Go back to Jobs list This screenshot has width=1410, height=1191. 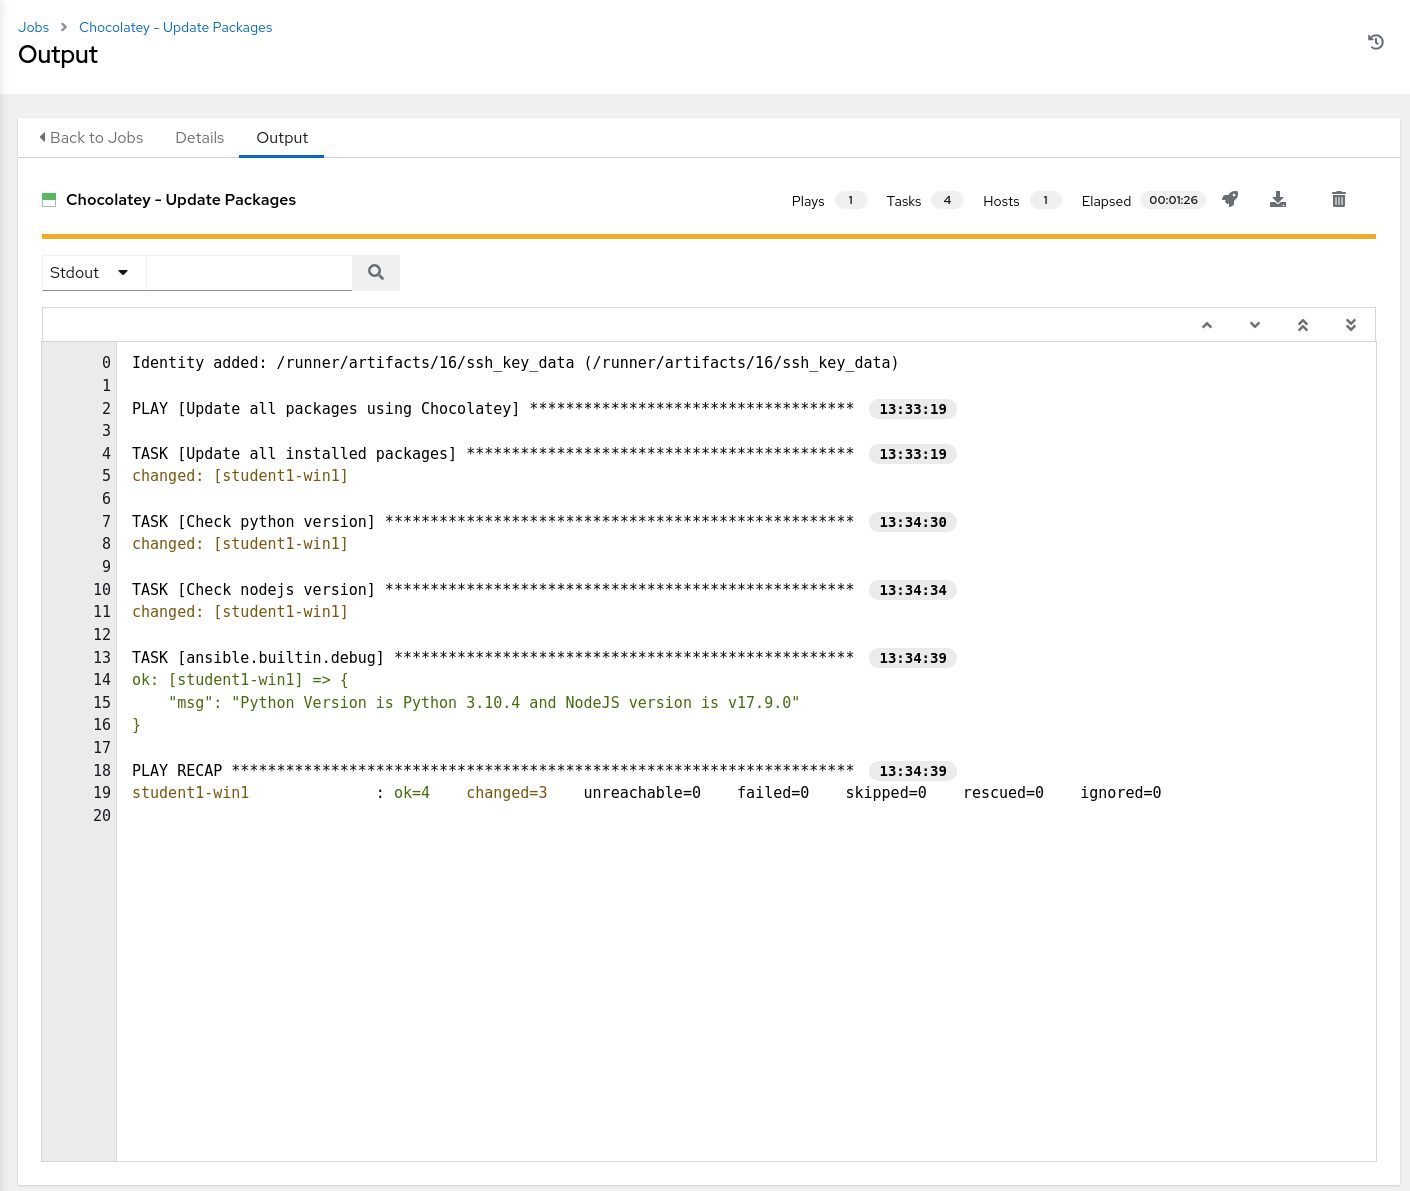click(91, 138)
